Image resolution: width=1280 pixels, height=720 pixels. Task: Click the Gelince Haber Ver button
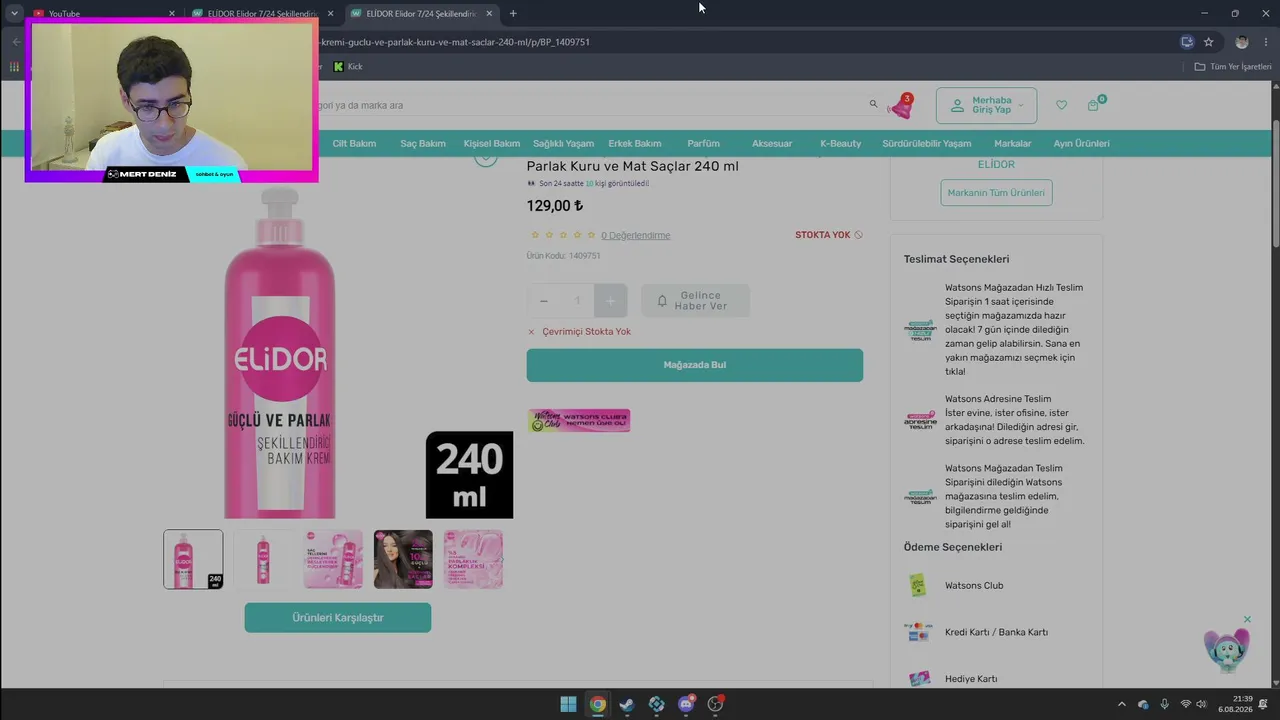tap(695, 301)
